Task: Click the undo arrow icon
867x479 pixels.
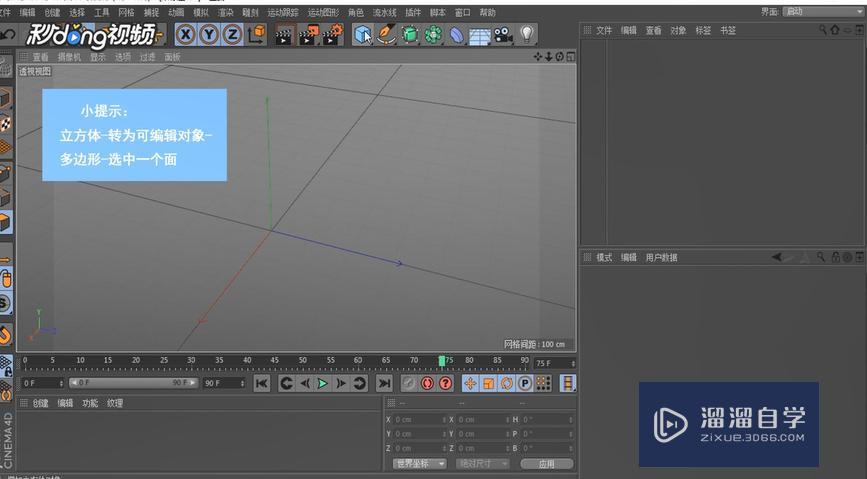Action: tap(8, 35)
